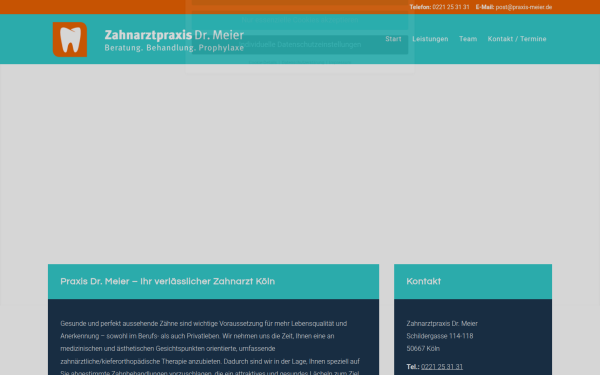This screenshot has height=375, width=600.
Task: Click the top bar phone number 0221 25 31 31
Action: [451, 7]
